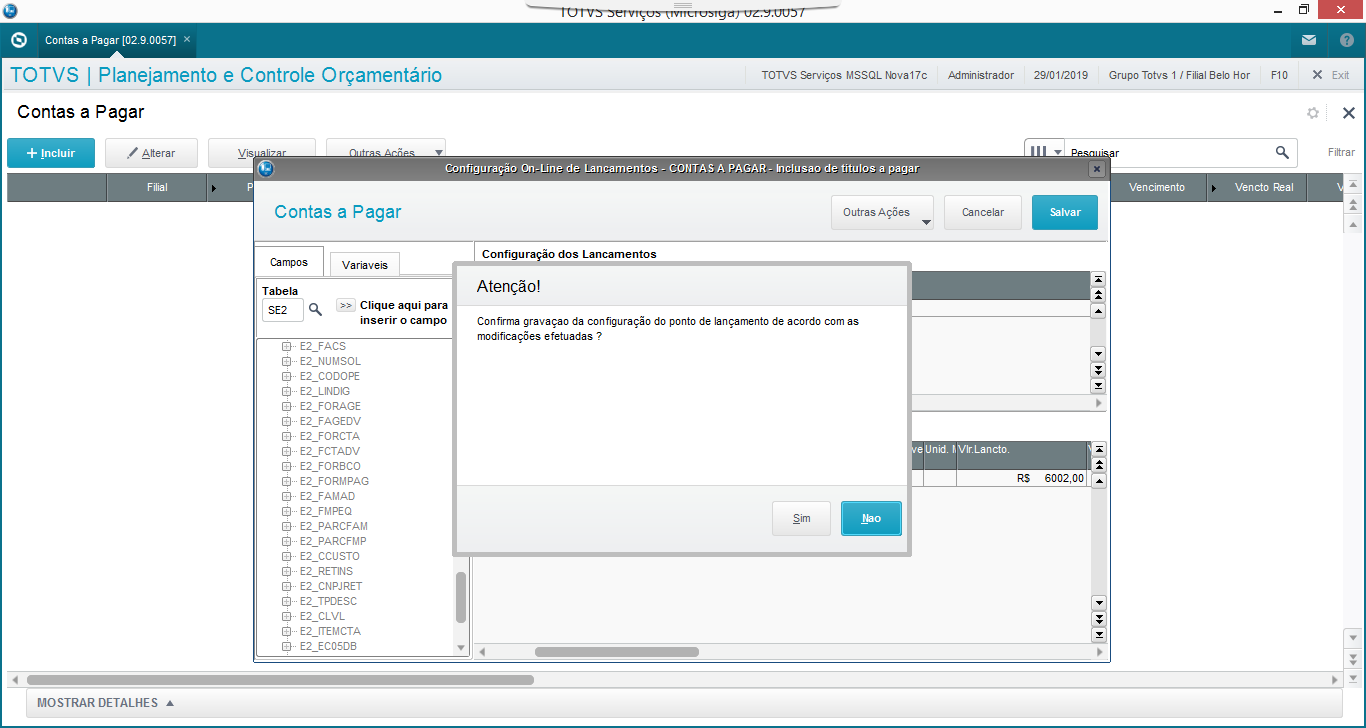1366x728 pixels.
Task: Close the Contas a Pagar browse with X
Action: [1348, 113]
